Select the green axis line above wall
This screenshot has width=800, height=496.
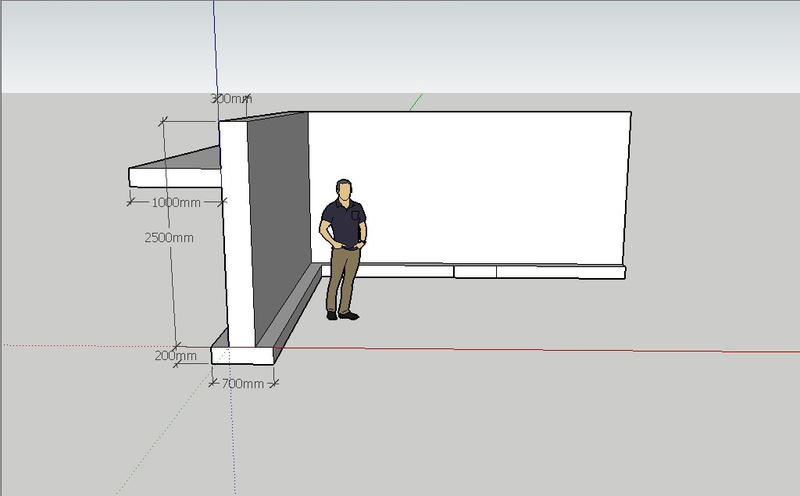[416, 102]
